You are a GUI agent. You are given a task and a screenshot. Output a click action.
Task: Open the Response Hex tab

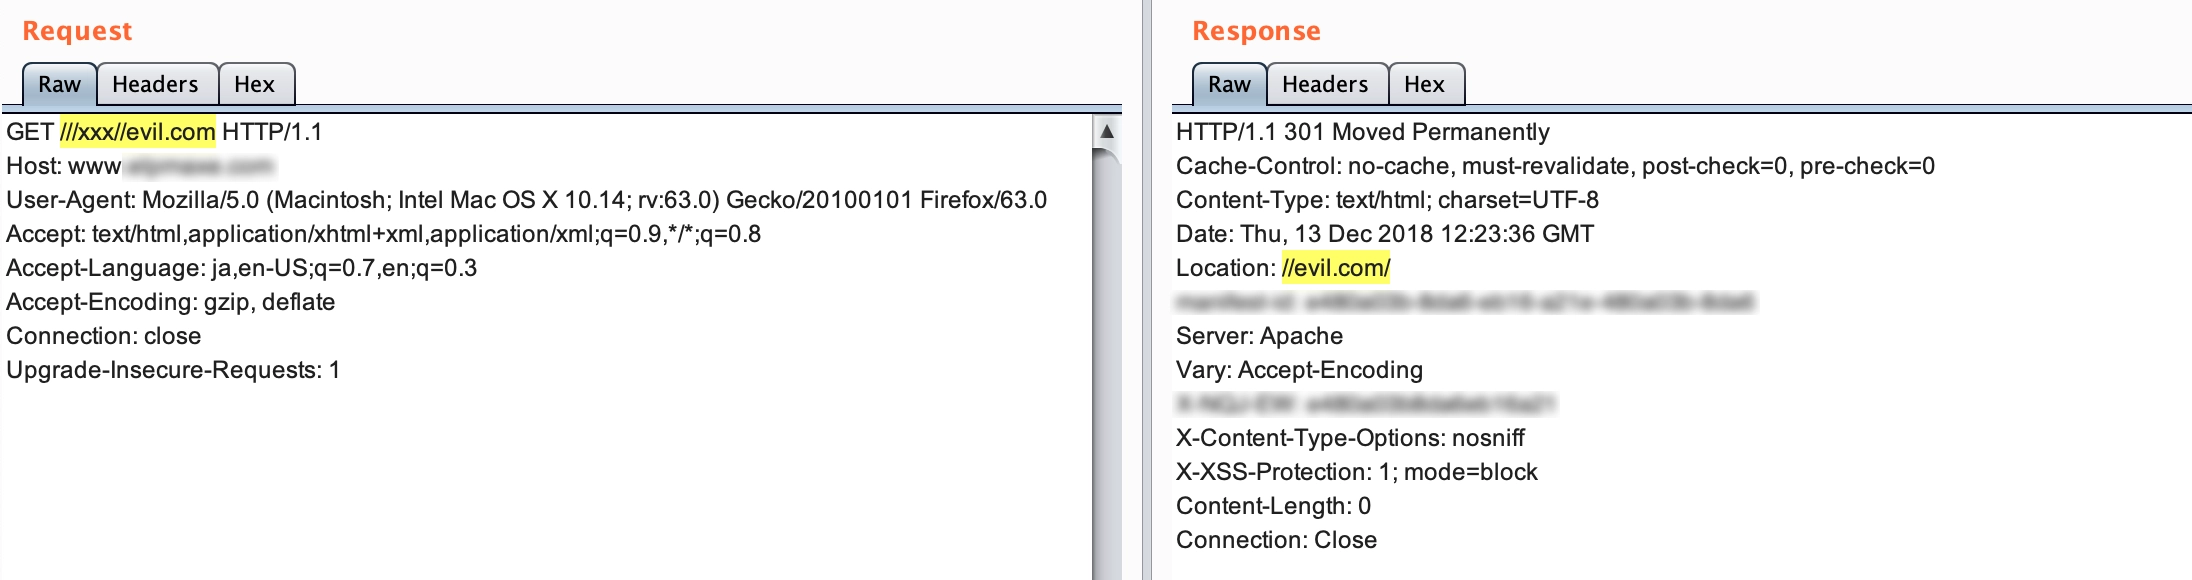(x=1424, y=85)
